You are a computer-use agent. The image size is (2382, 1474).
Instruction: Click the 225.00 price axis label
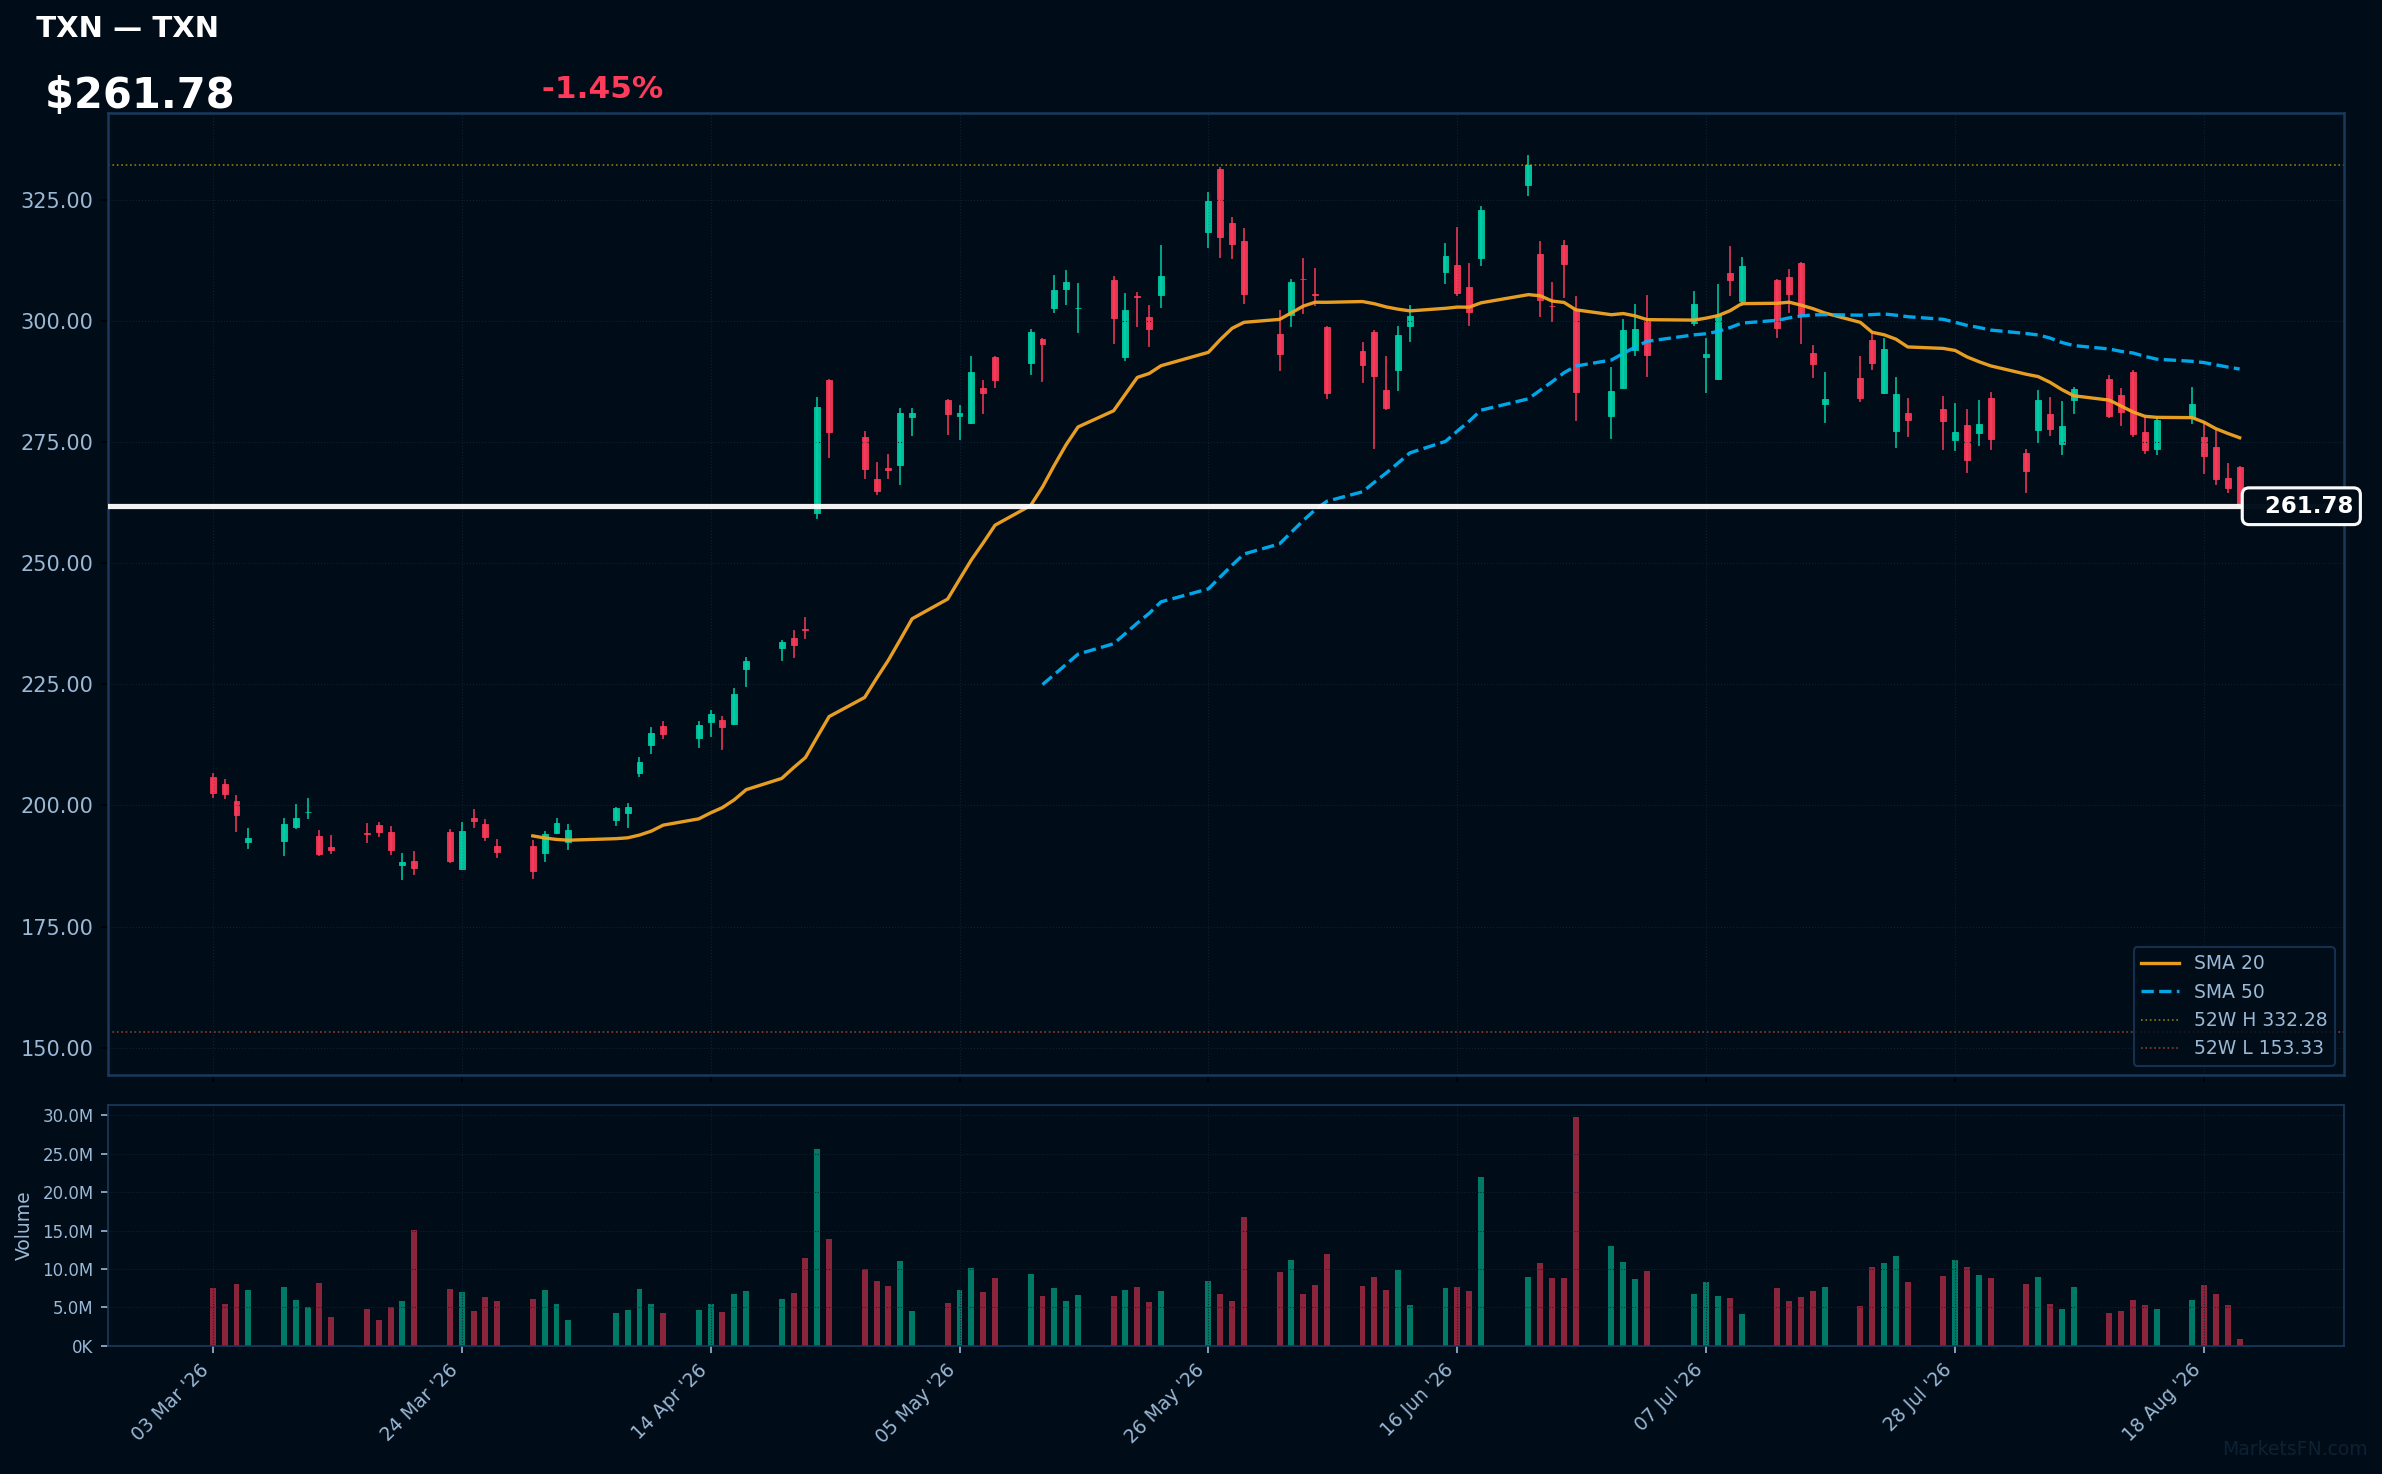(x=57, y=685)
